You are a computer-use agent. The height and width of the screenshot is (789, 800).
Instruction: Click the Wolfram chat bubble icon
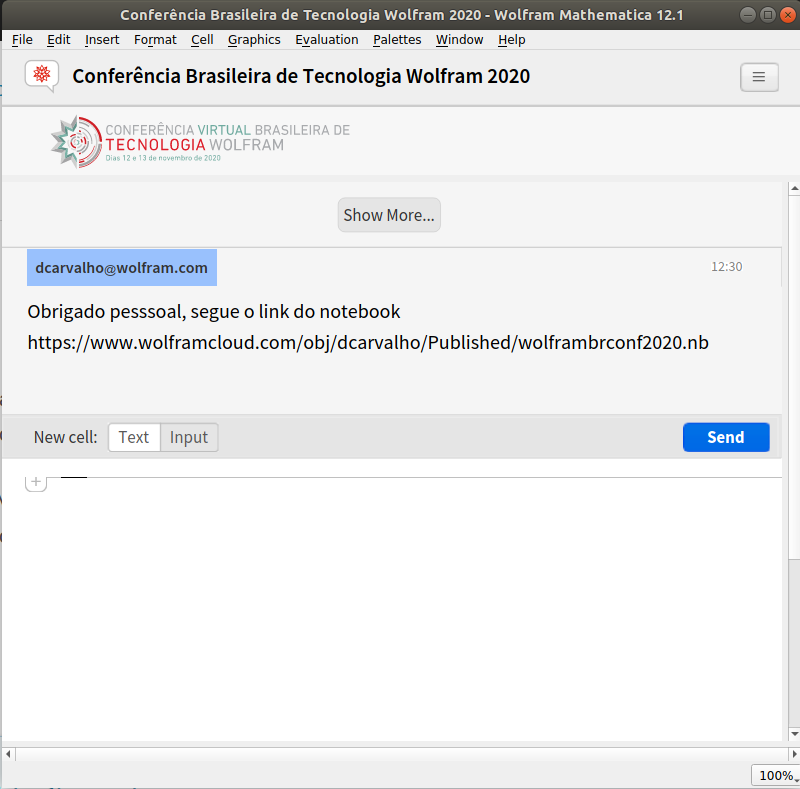42,76
